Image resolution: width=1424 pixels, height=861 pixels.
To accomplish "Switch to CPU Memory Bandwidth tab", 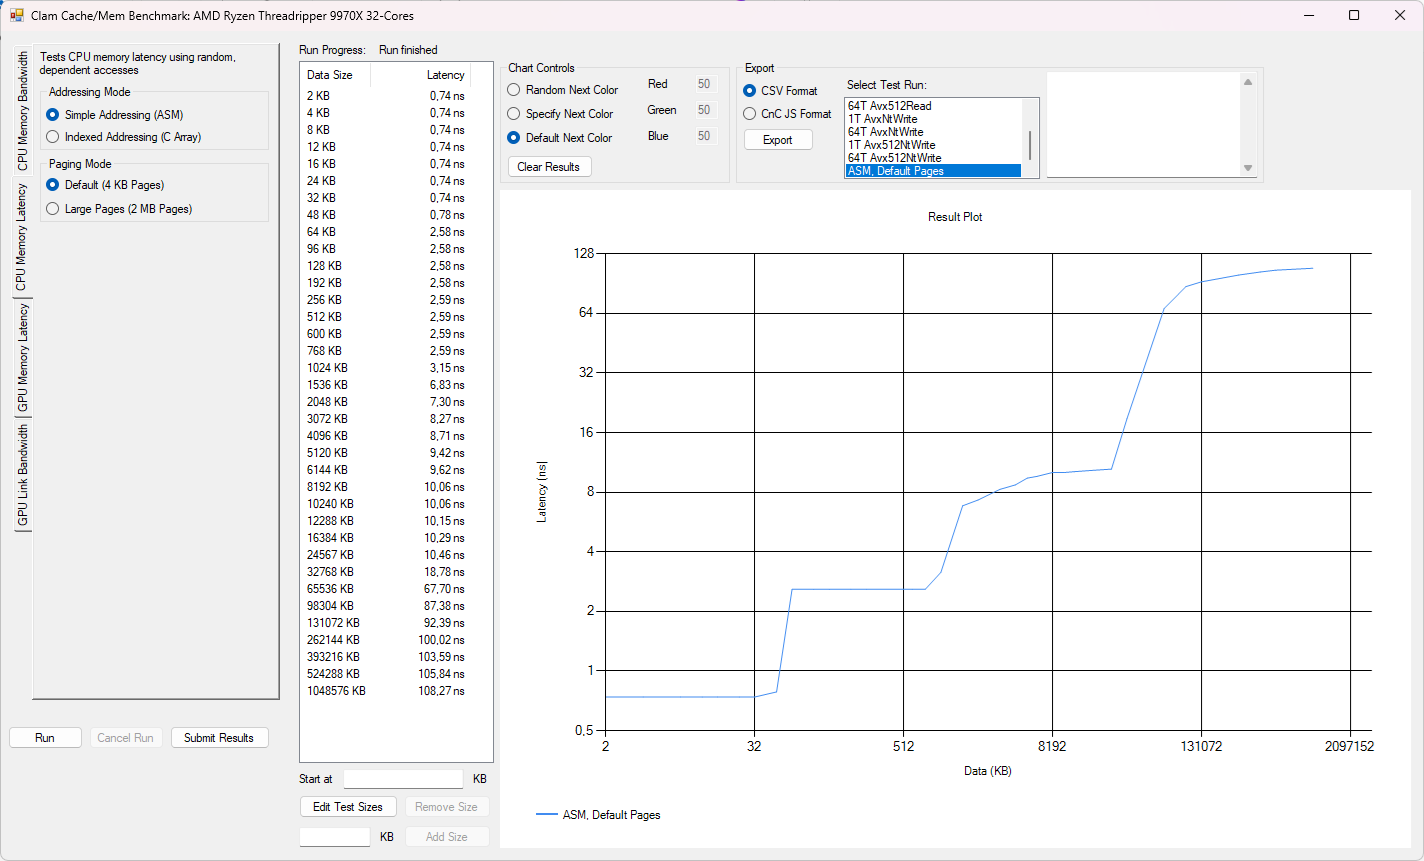I will 22,110.
